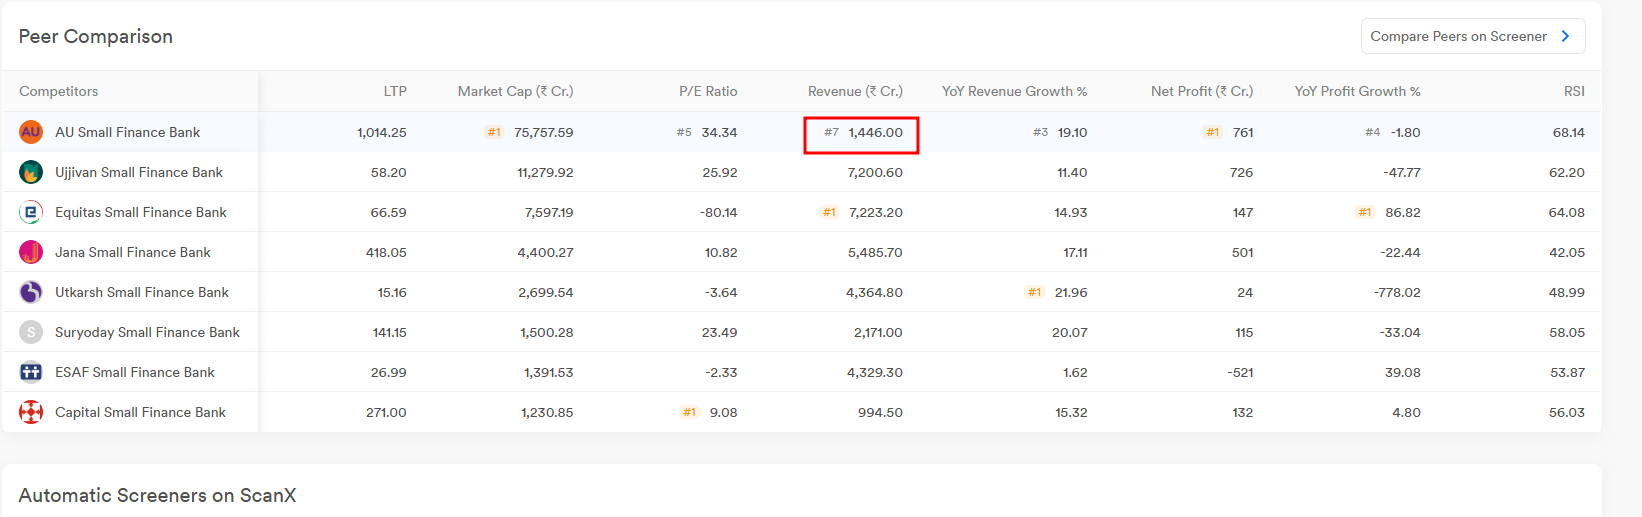Click the chevron arrow beside Compare Peers
1642x517 pixels.
(1566, 36)
